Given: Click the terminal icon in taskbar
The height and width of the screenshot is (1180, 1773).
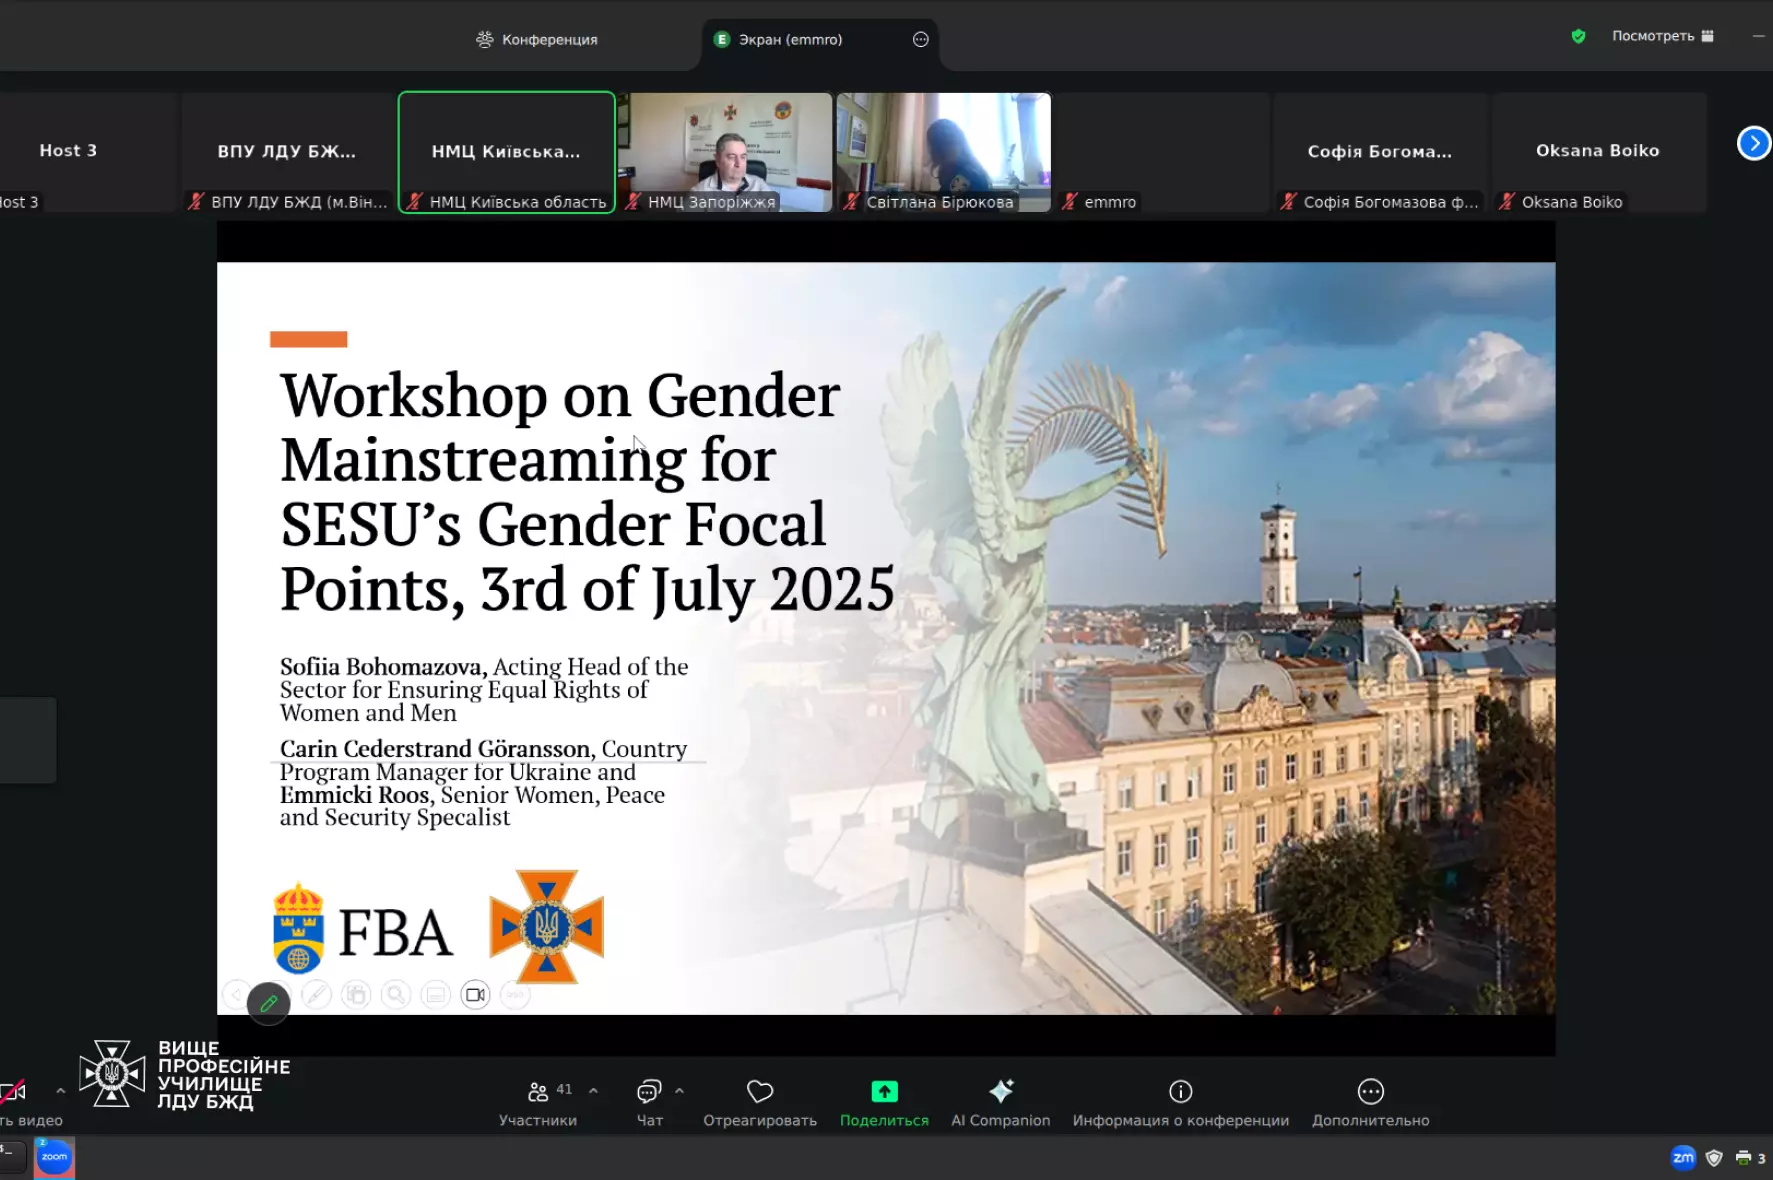Looking at the screenshot, I should click(x=10, y=1157).
